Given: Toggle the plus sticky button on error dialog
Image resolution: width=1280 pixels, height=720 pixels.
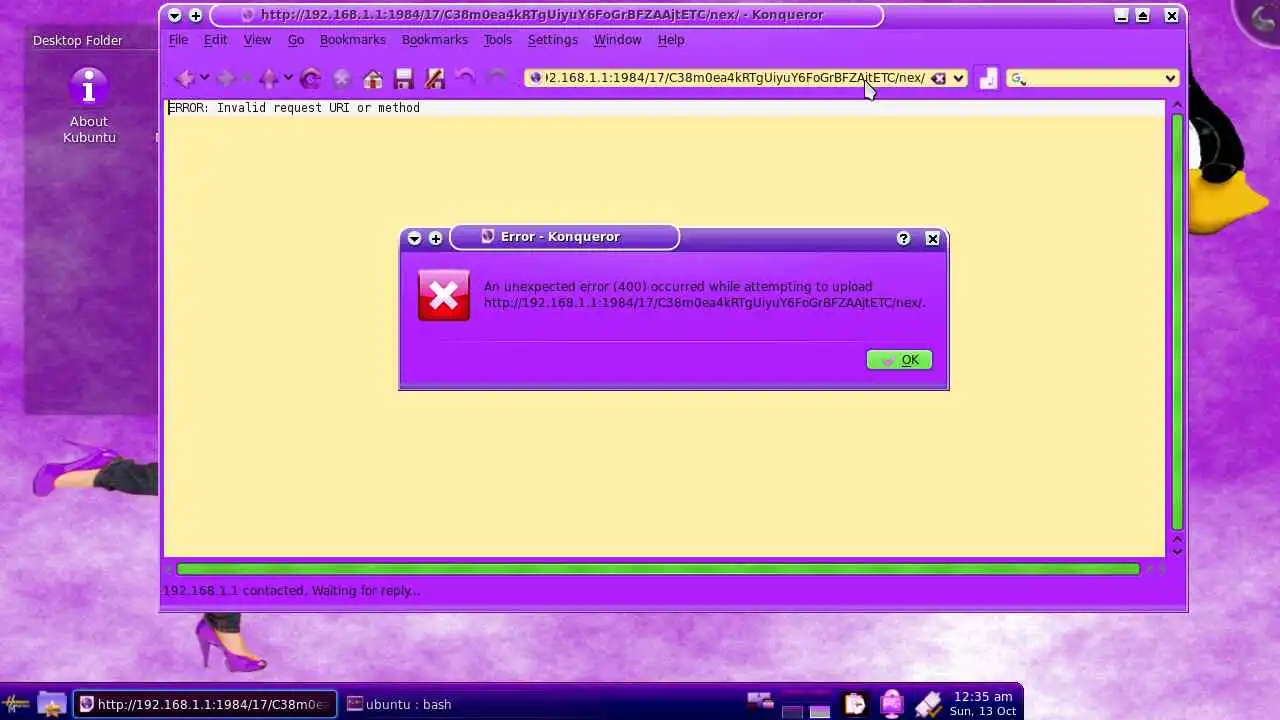Looking at the screenshot, I should 435,238.
